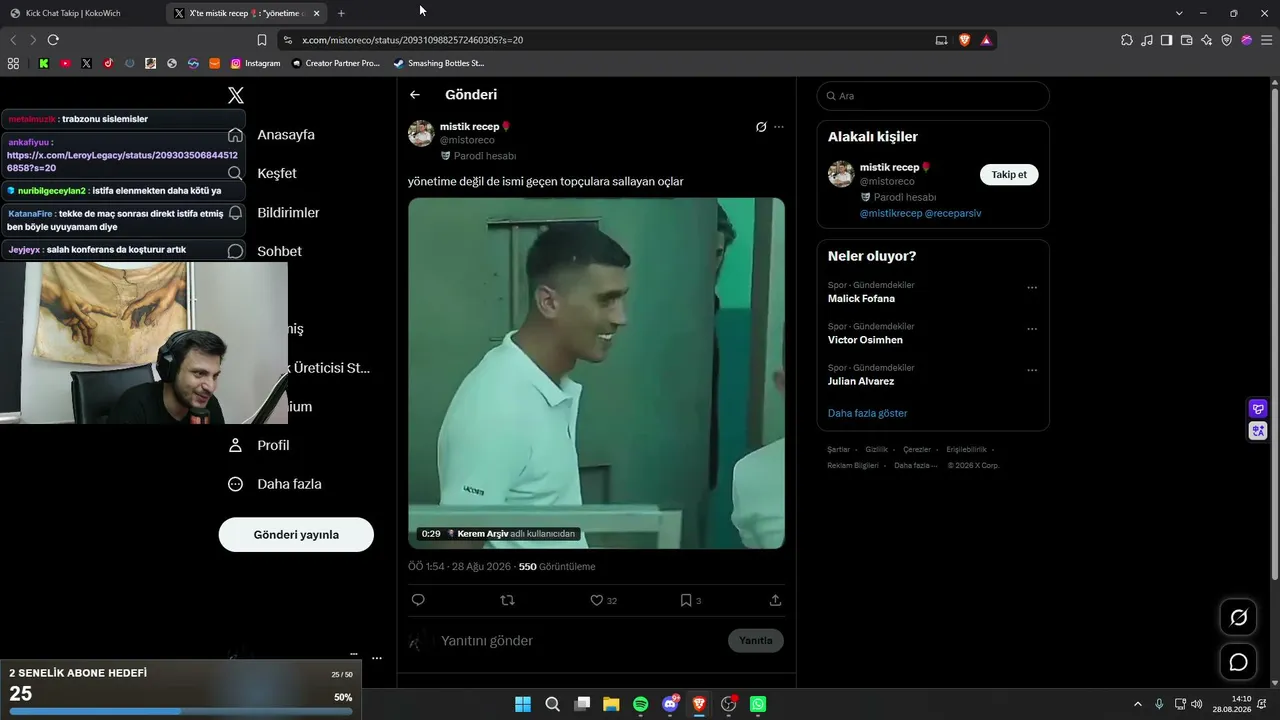Screen dimensions: 1280x720
Task: Open the @receparslv mention link
Action: pyautogui.click(x=953, y=214)
